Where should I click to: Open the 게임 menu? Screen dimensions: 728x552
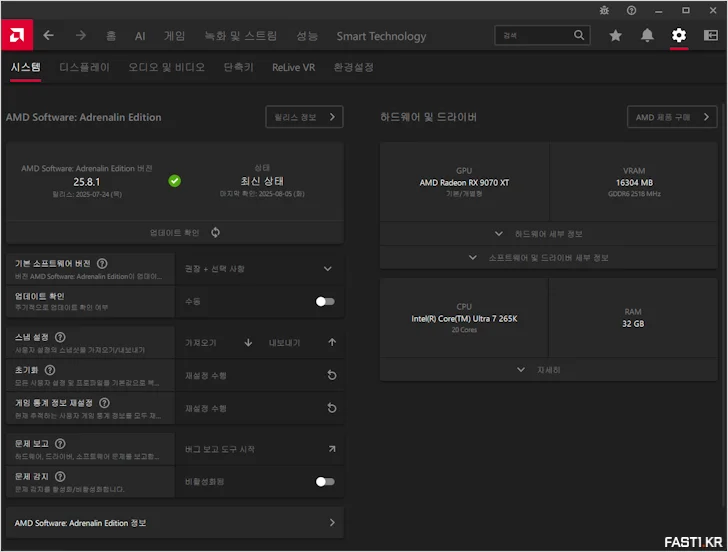tap(175, 36)
